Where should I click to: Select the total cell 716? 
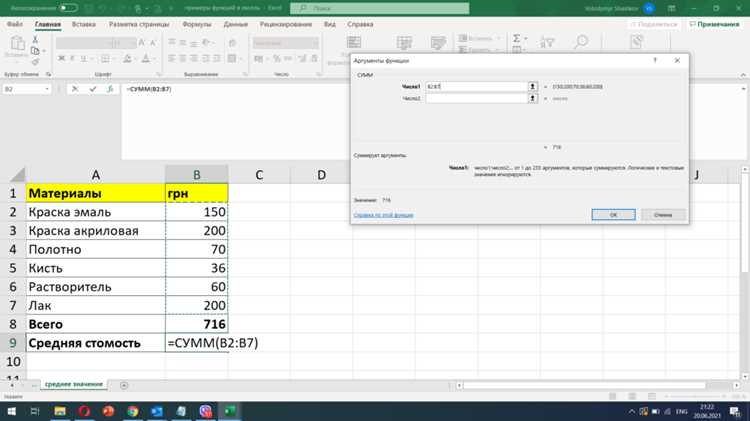click(x=197, y=324)
